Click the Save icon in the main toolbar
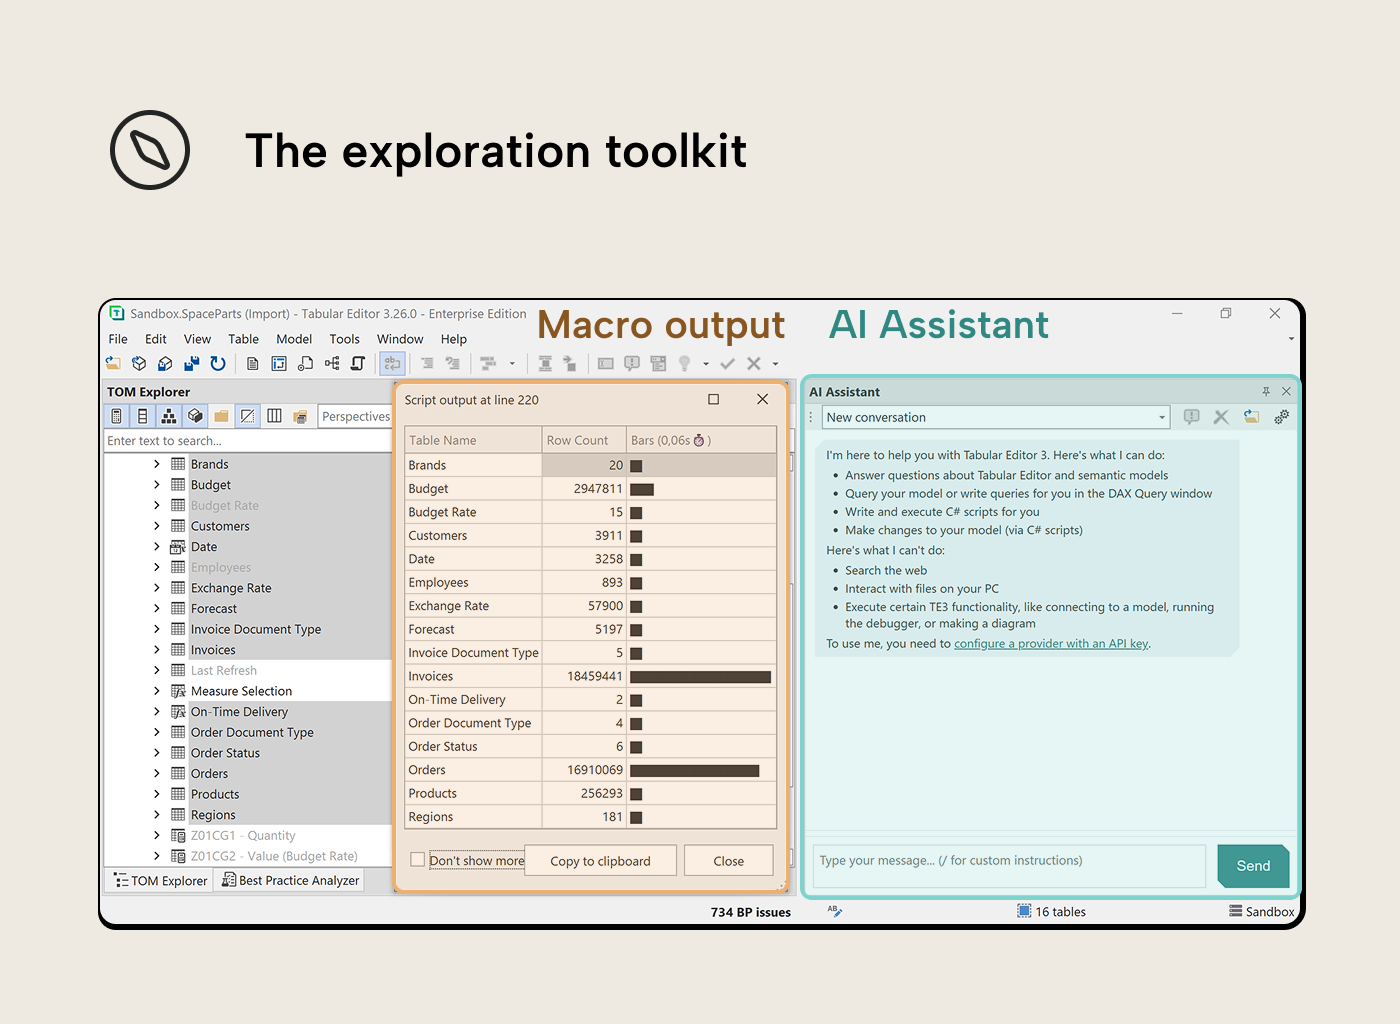This screenshot has height=1024, width=1400. click(x=191, y=363)
